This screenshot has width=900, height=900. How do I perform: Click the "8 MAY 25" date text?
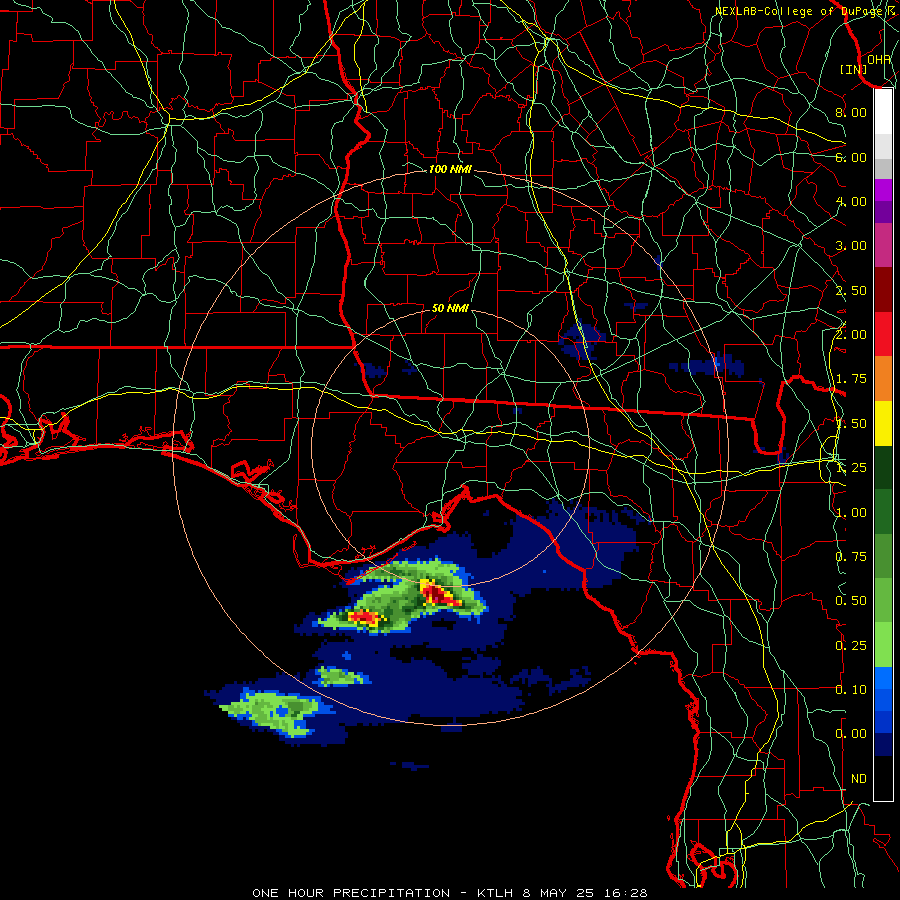coord(559,893)
